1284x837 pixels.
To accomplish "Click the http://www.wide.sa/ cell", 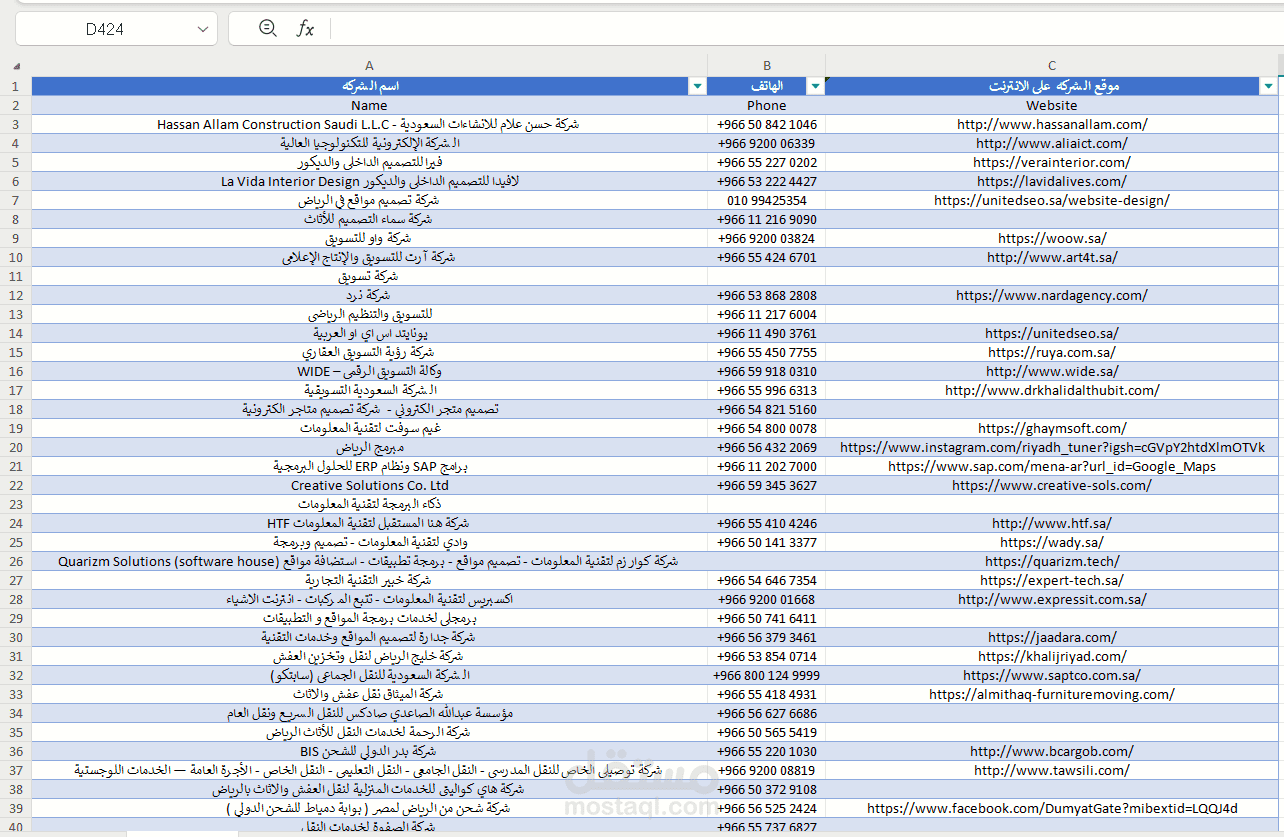I will pos(1052,371).
